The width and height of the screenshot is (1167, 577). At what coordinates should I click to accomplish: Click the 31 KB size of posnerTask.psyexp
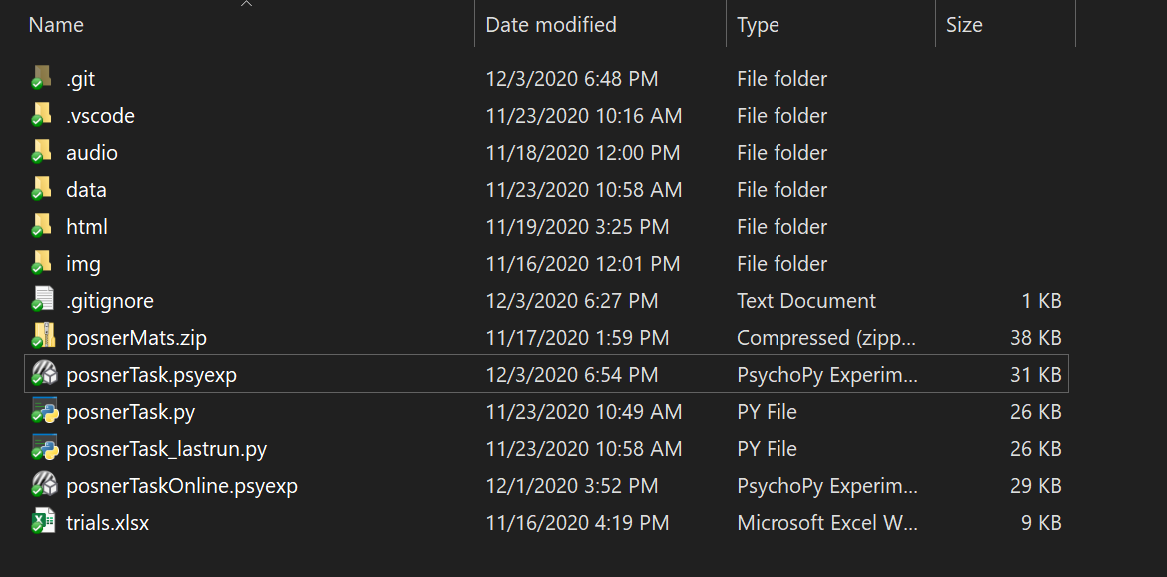(1035, 375)
